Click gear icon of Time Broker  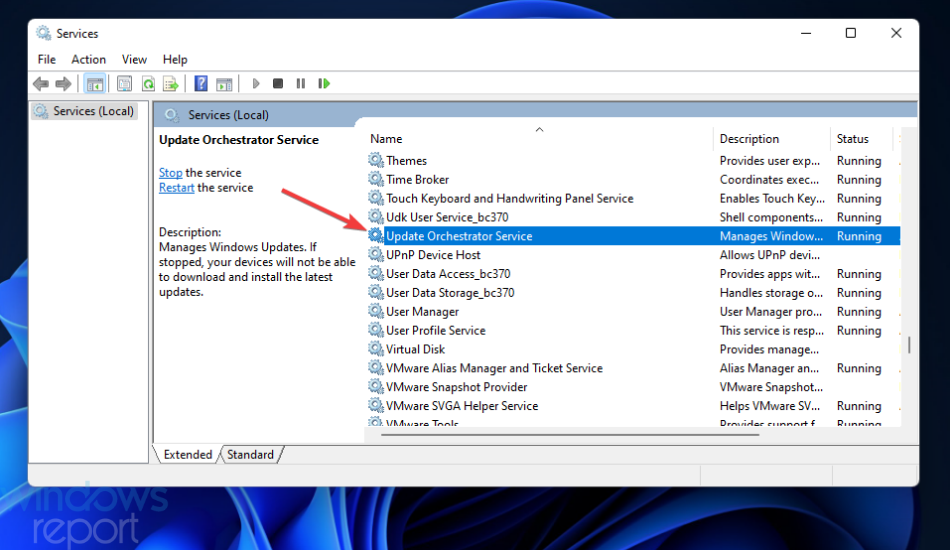coord(376,179)
